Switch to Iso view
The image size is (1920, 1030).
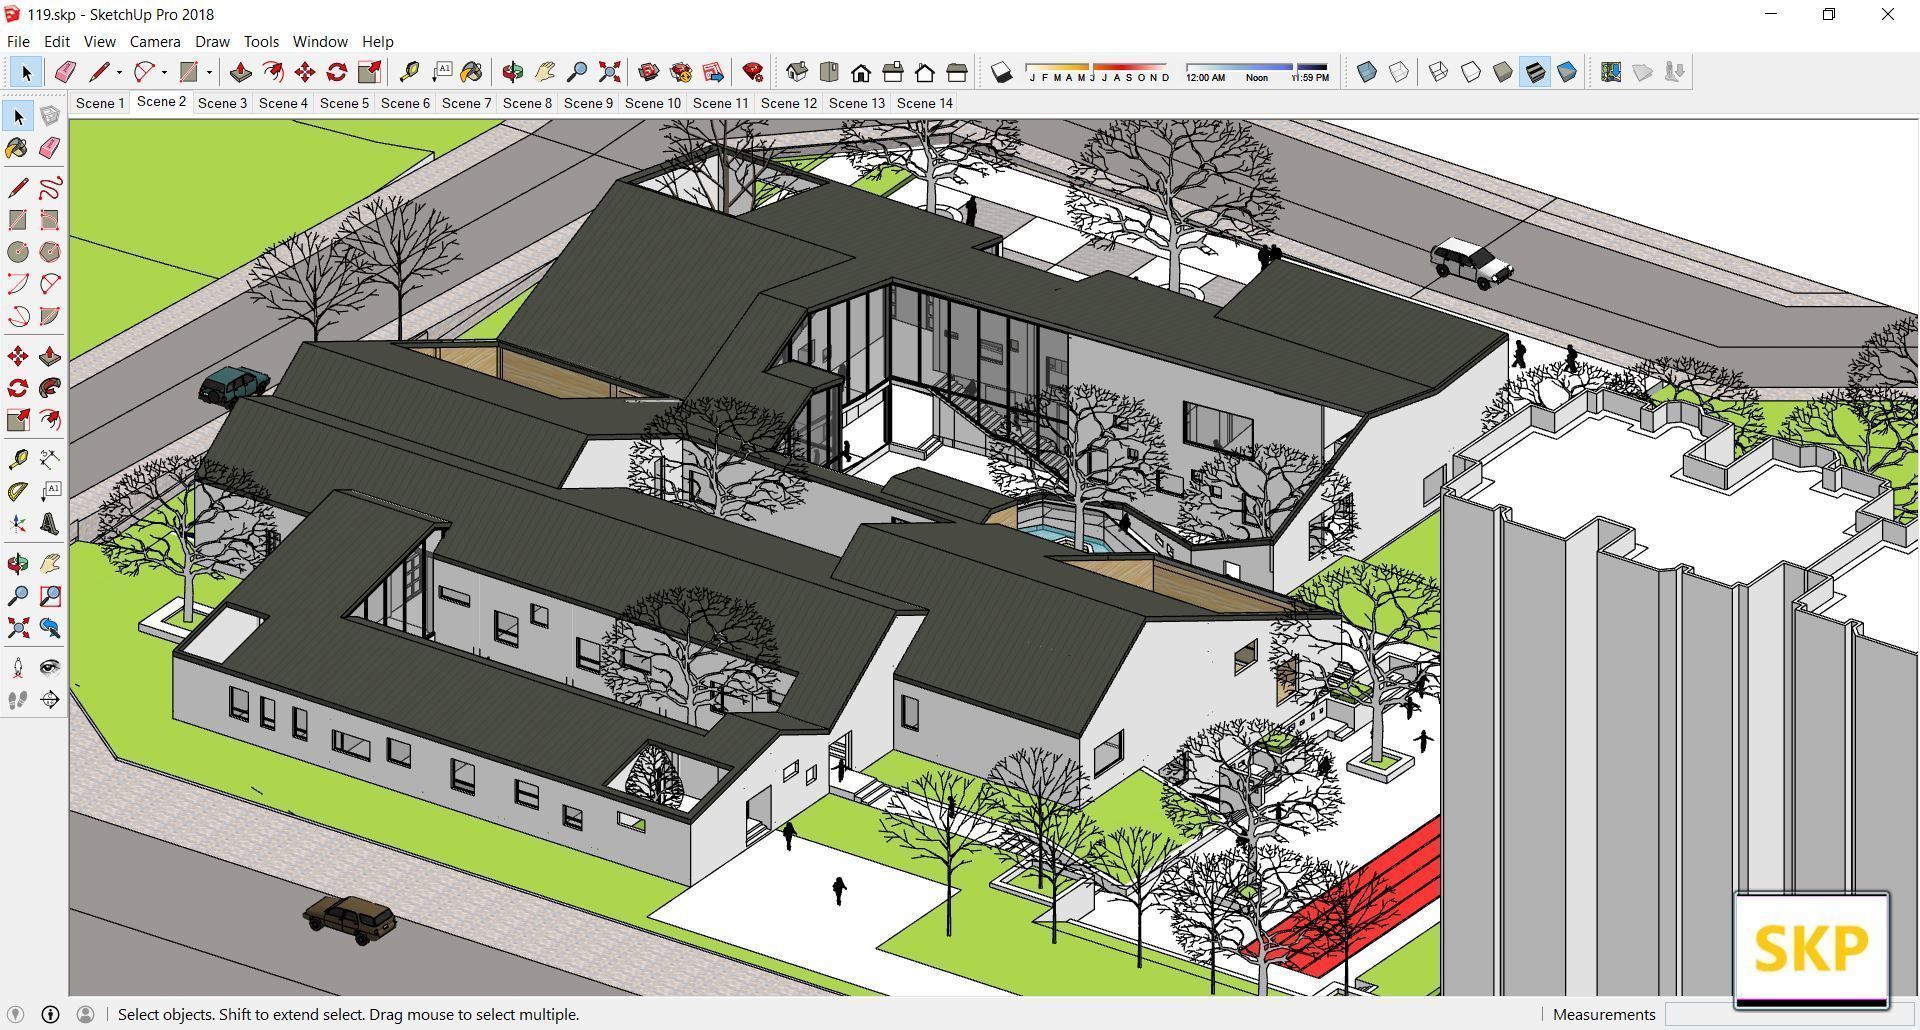pyautogui.click(x=797, y=72)
